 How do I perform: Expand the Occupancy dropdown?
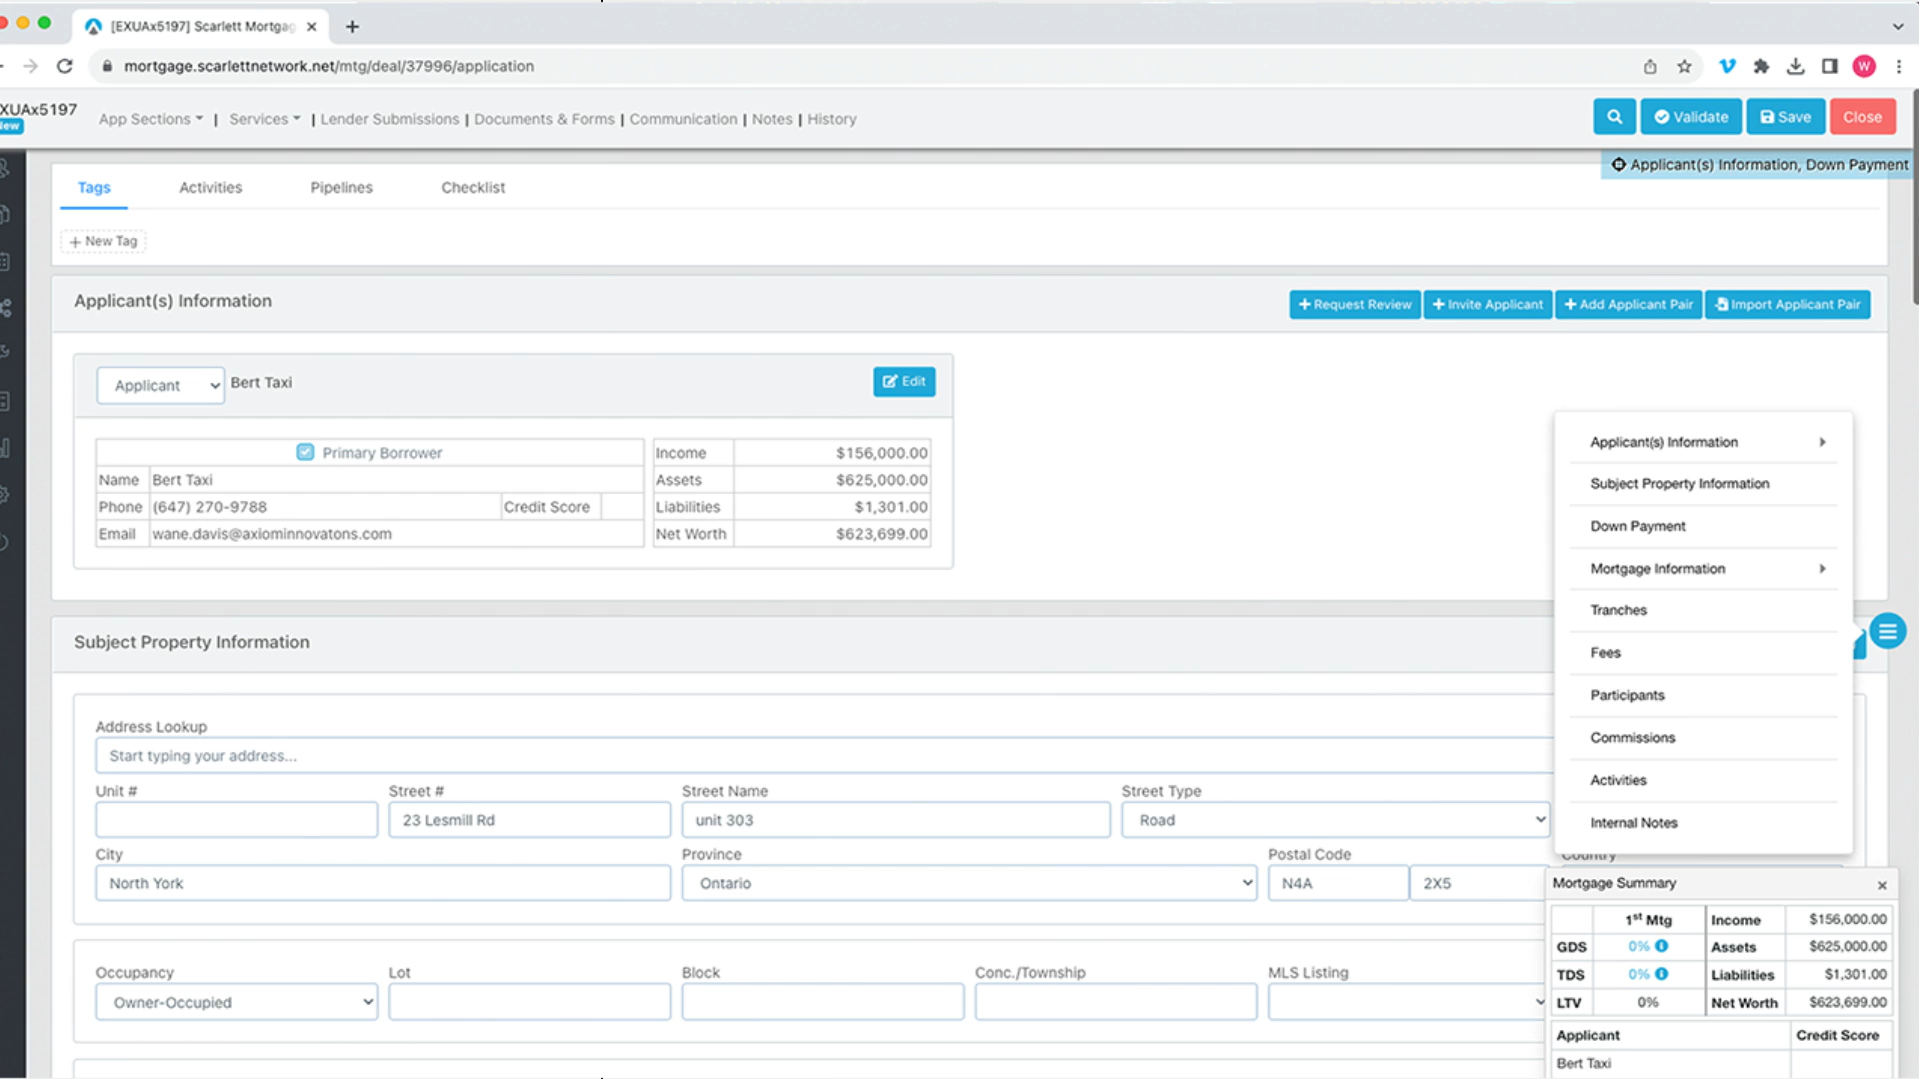[236, 1002]
